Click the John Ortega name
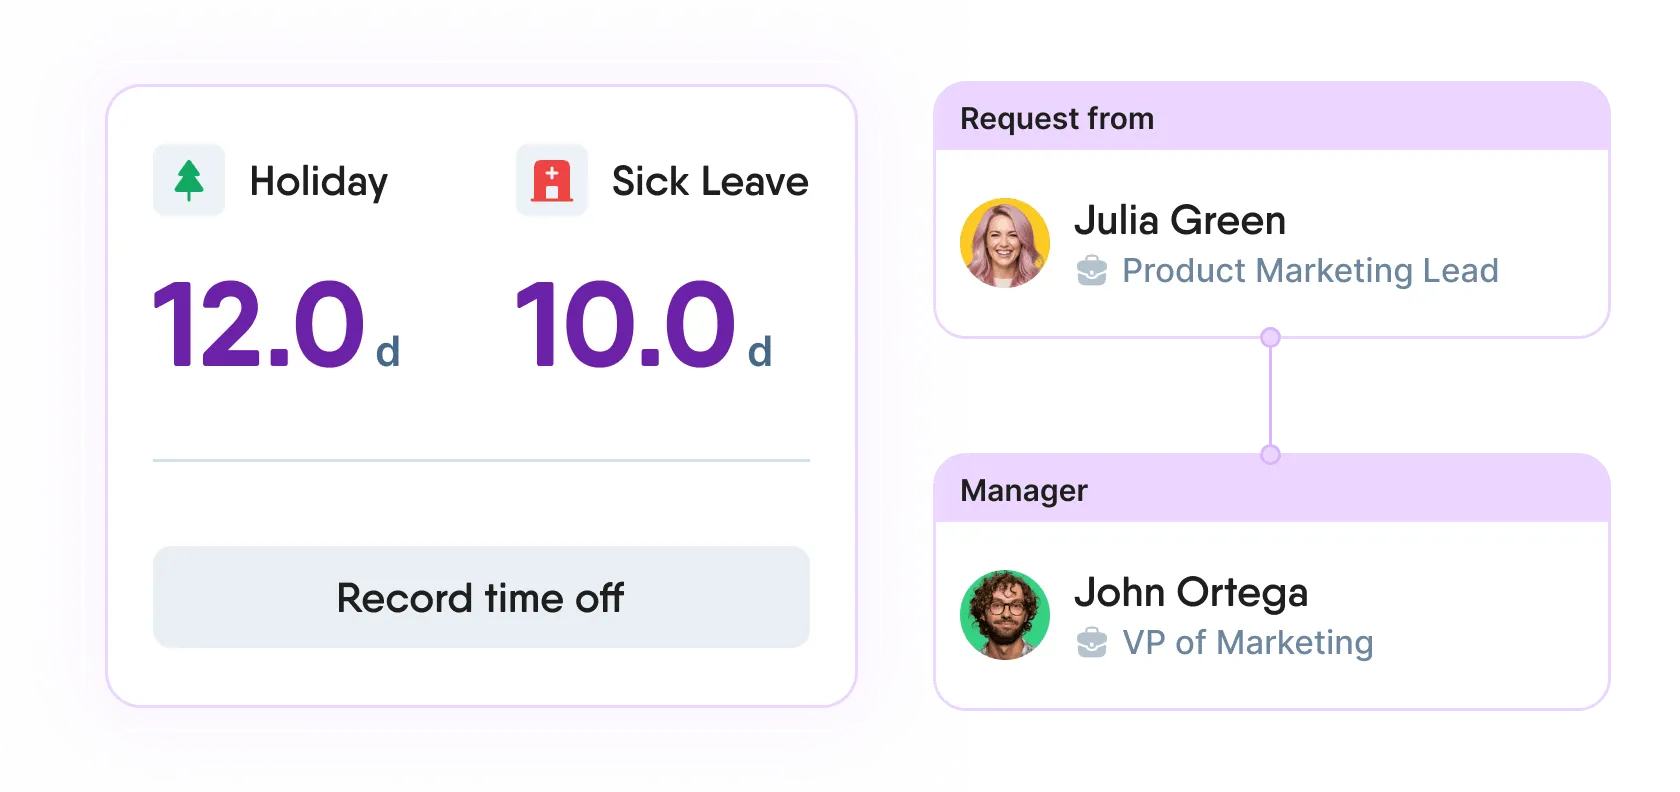 pos(1191,593)
